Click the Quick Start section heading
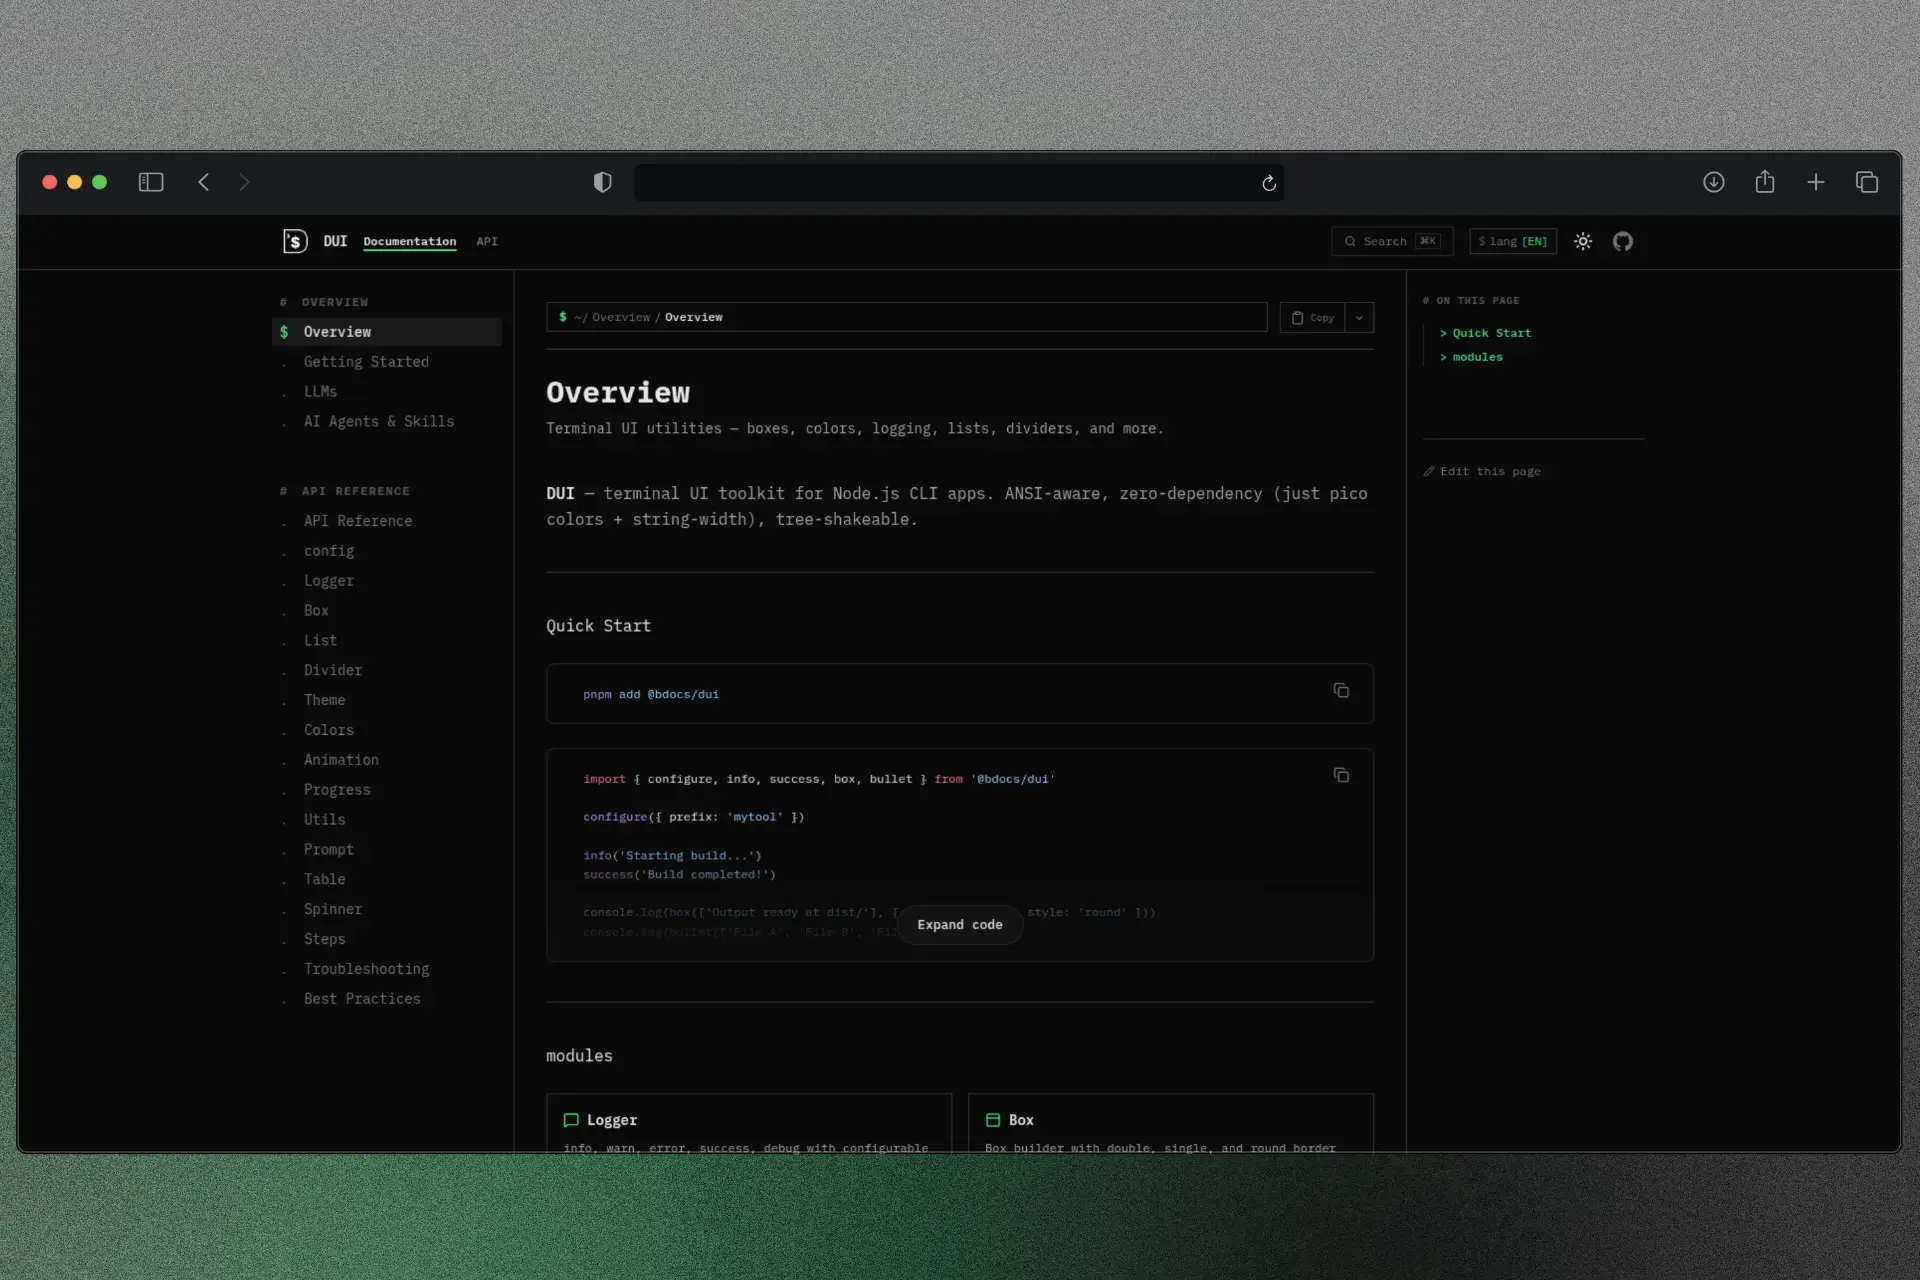Viewport: 1920px width, 1280px height. click(x=598, y=626)
